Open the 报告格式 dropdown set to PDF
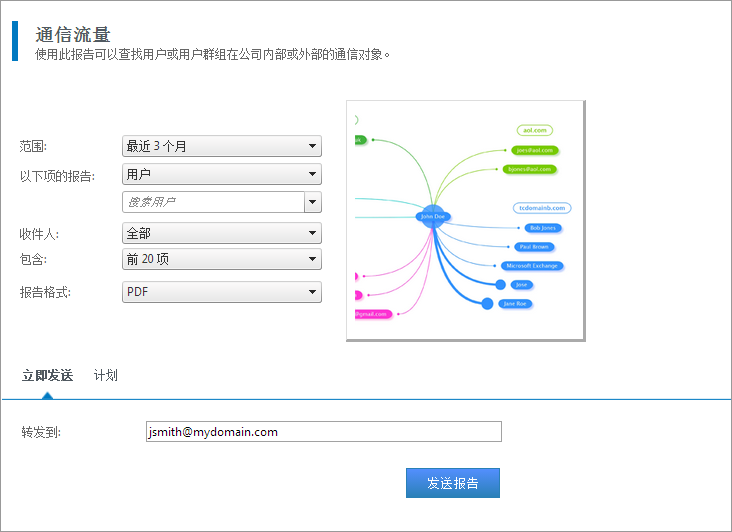 pyautogui.click(x=221, y=293)
